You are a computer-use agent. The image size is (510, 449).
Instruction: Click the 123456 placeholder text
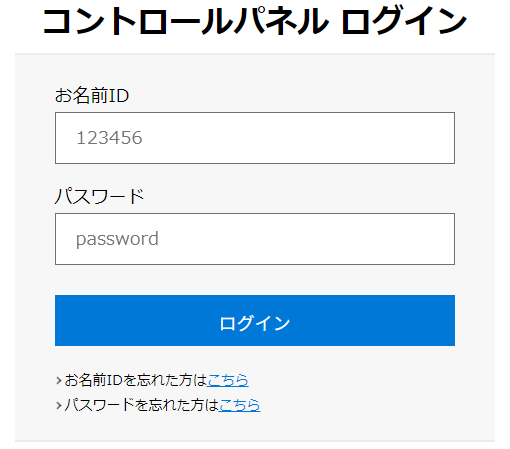109,138
